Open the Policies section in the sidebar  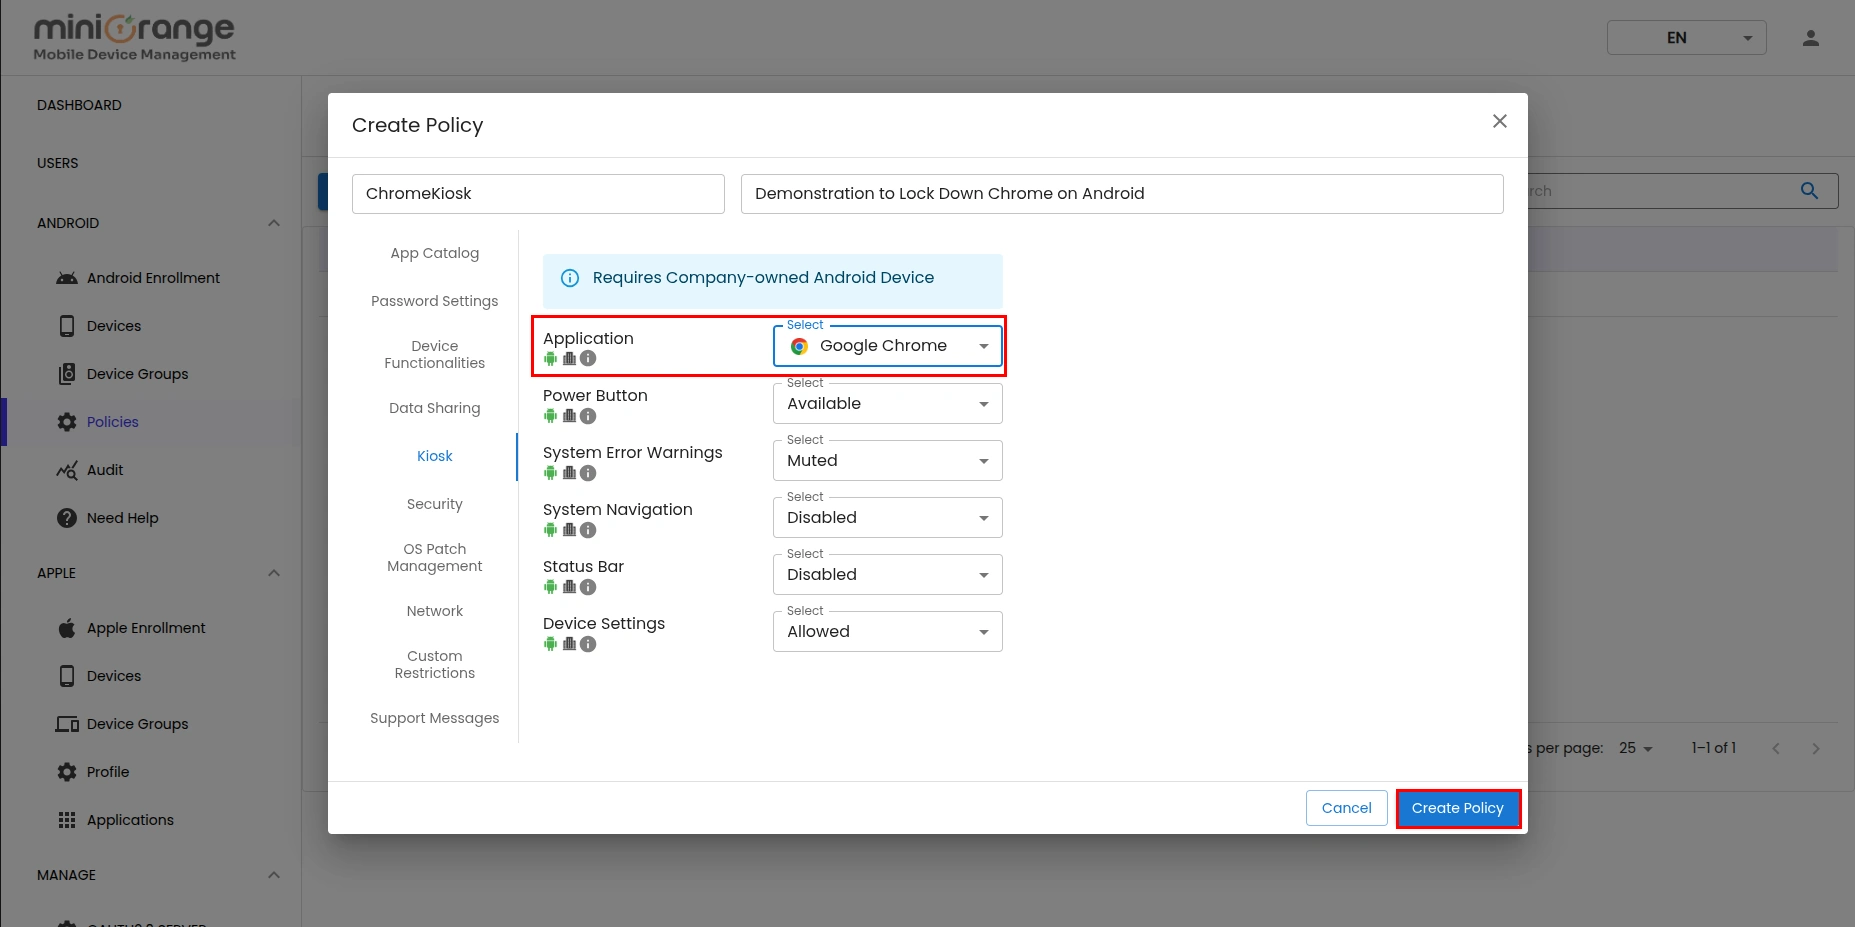112,421
